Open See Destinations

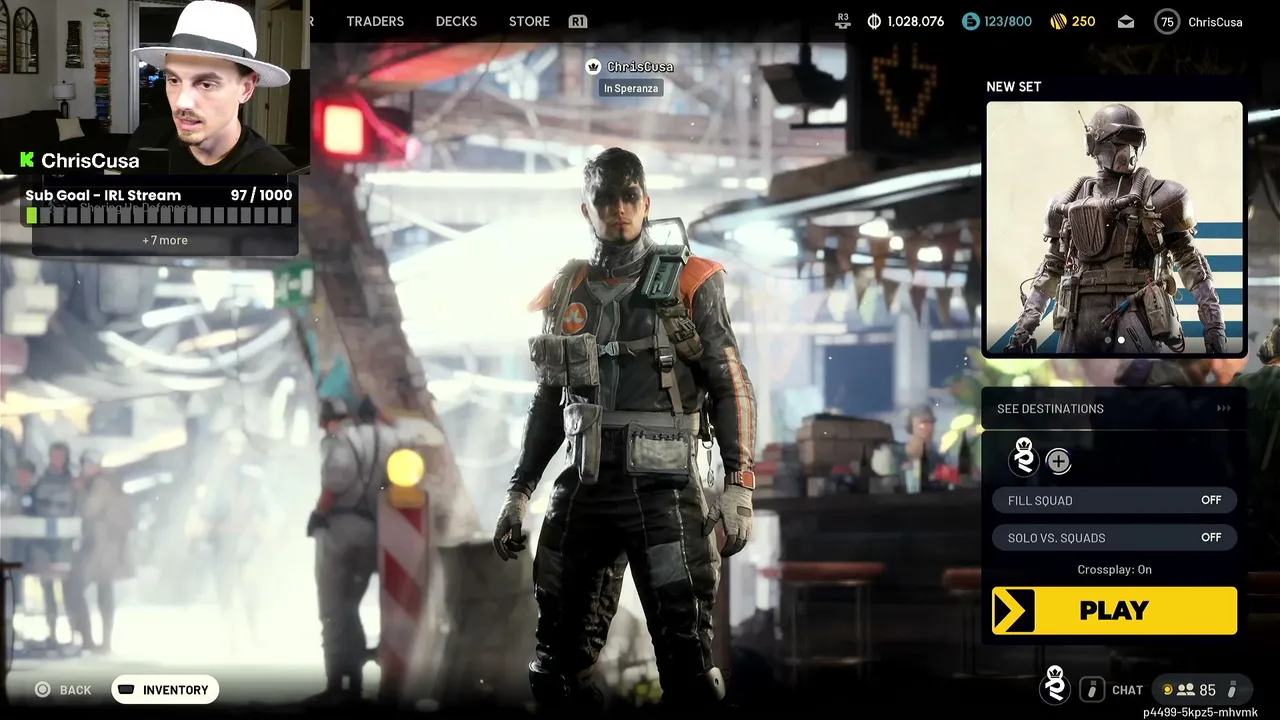pyautogui.click(x=1114, y=408)
